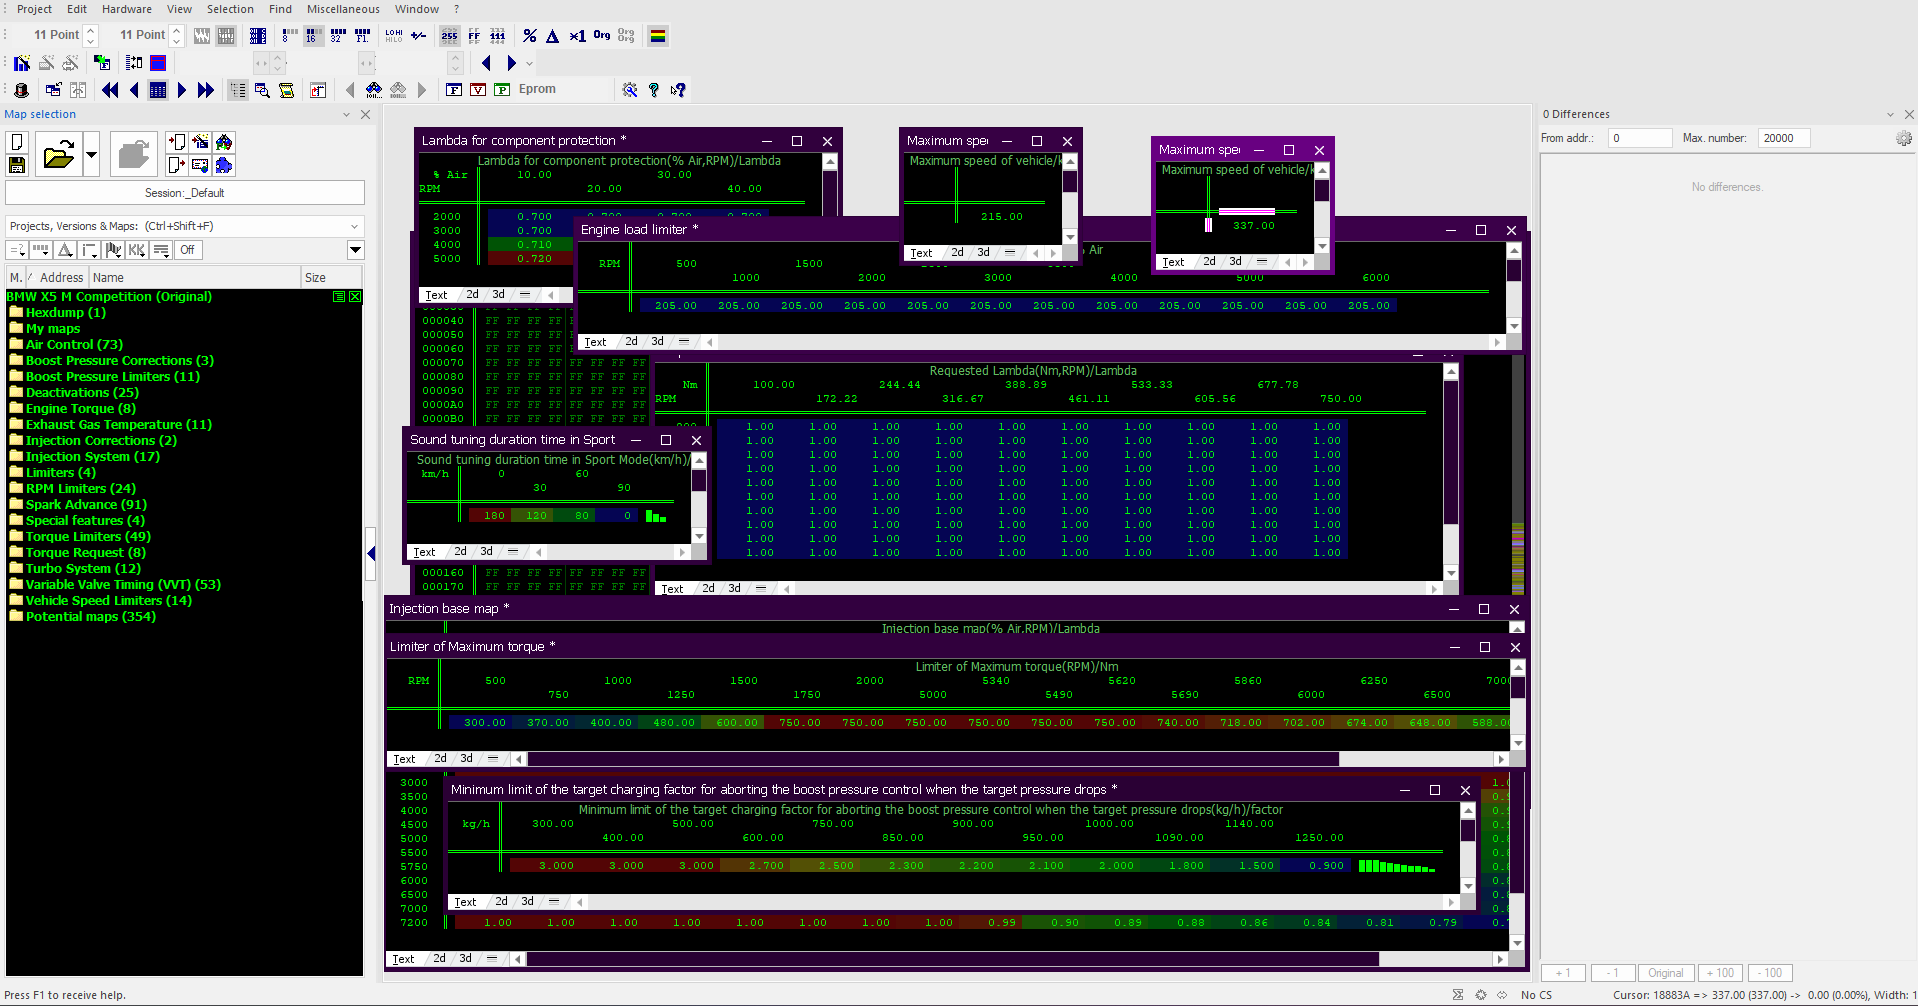This screenshot has height=1006, width=1918.
Task: Click the blue puzzle piece icon
Action: [x=224, y=165]
